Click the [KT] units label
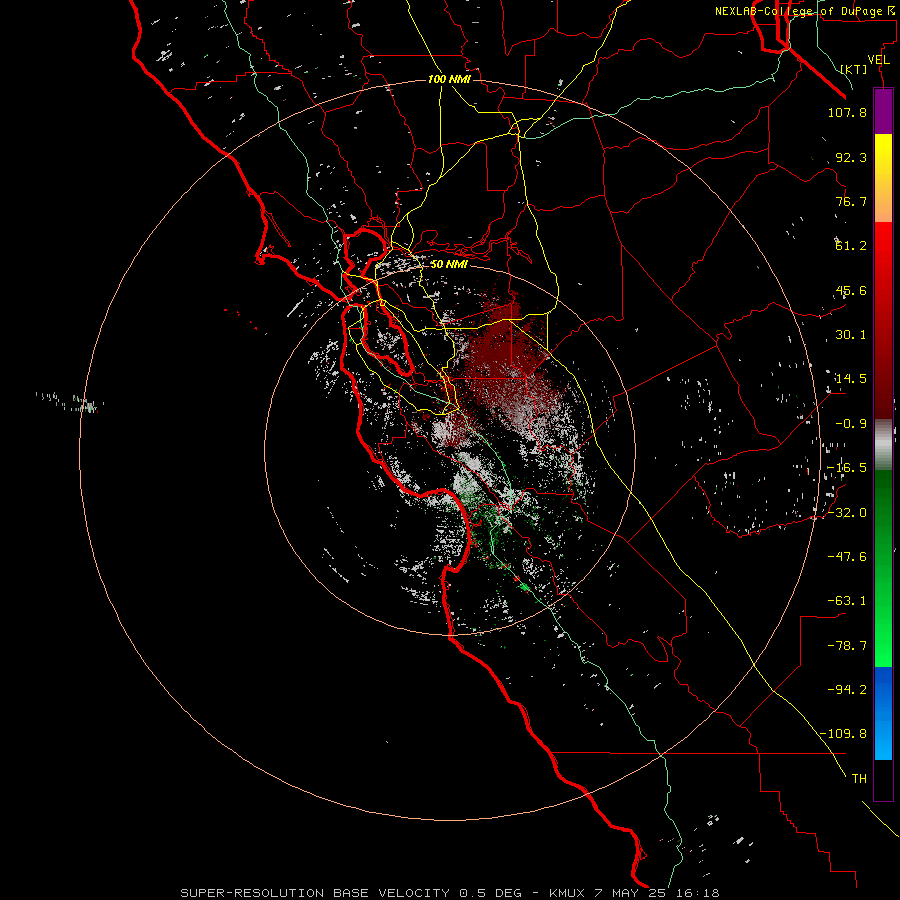The image size is (900, 900). tap(854, 69)
